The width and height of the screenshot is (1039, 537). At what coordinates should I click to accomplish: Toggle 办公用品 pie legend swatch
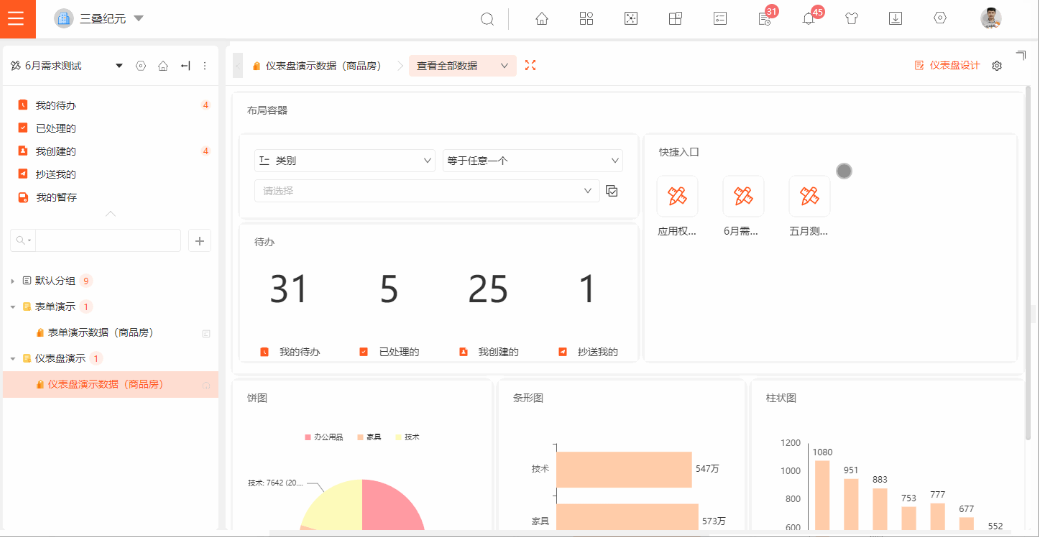point(307,438)
